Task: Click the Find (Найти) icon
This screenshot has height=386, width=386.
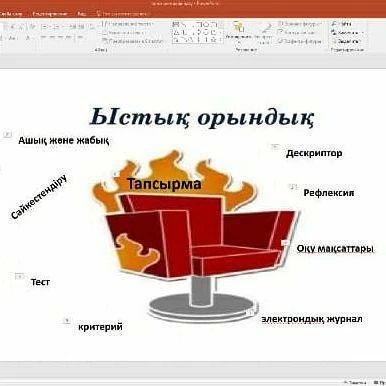Action: click(342, 24)
